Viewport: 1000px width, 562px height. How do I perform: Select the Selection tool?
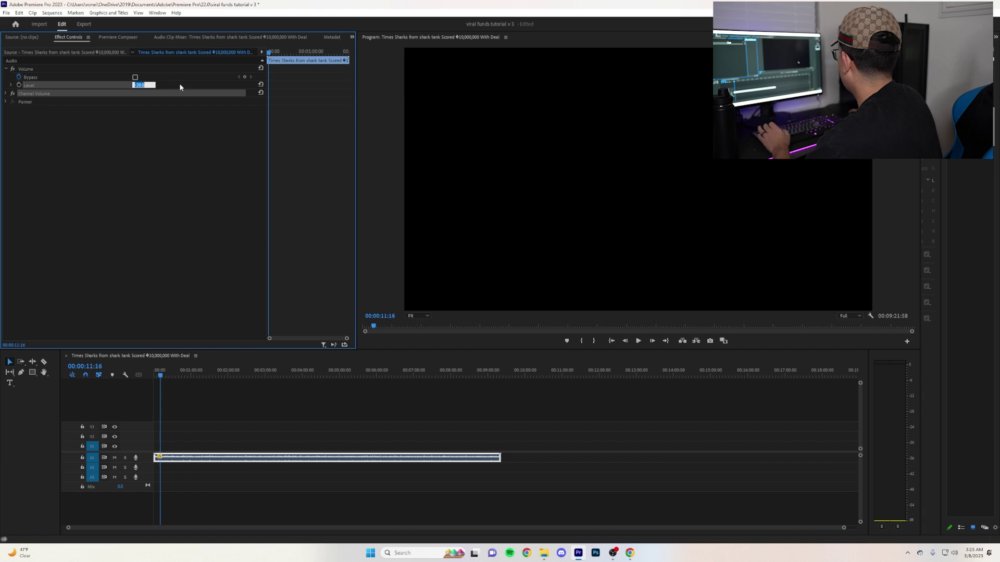point(10,362)
